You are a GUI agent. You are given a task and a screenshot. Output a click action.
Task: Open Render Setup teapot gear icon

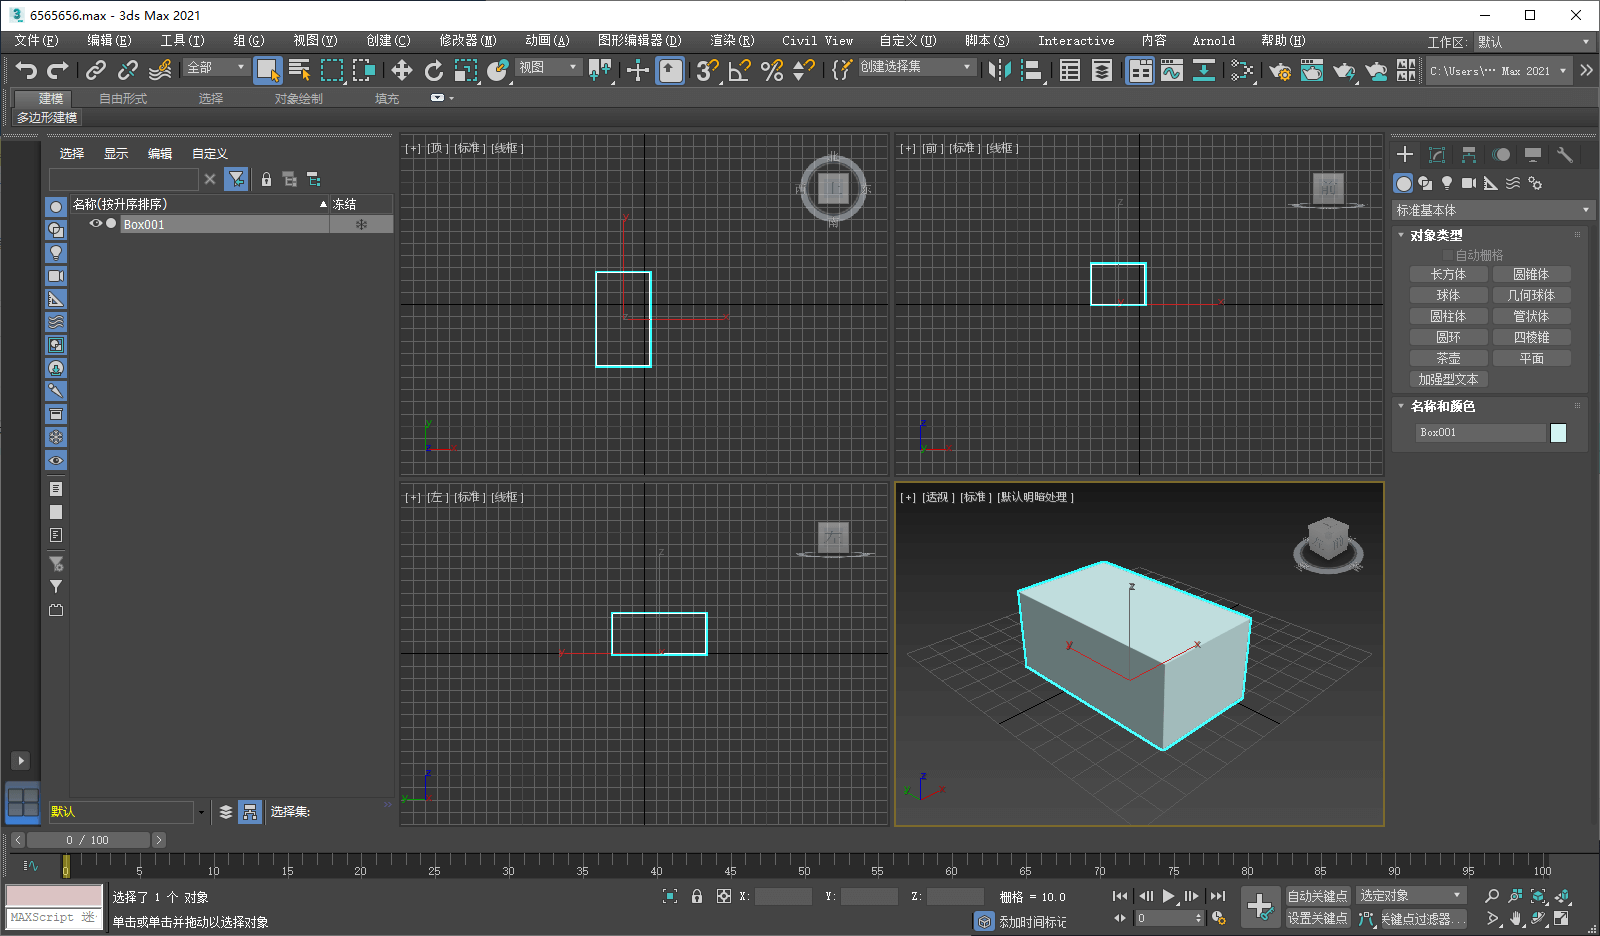(1280, 70)
